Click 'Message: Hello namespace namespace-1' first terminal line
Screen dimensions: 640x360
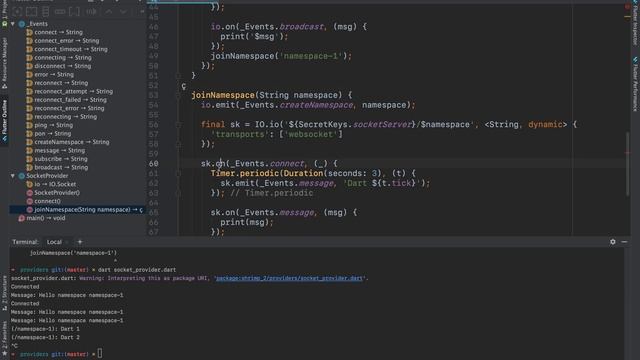pos(67,295)
